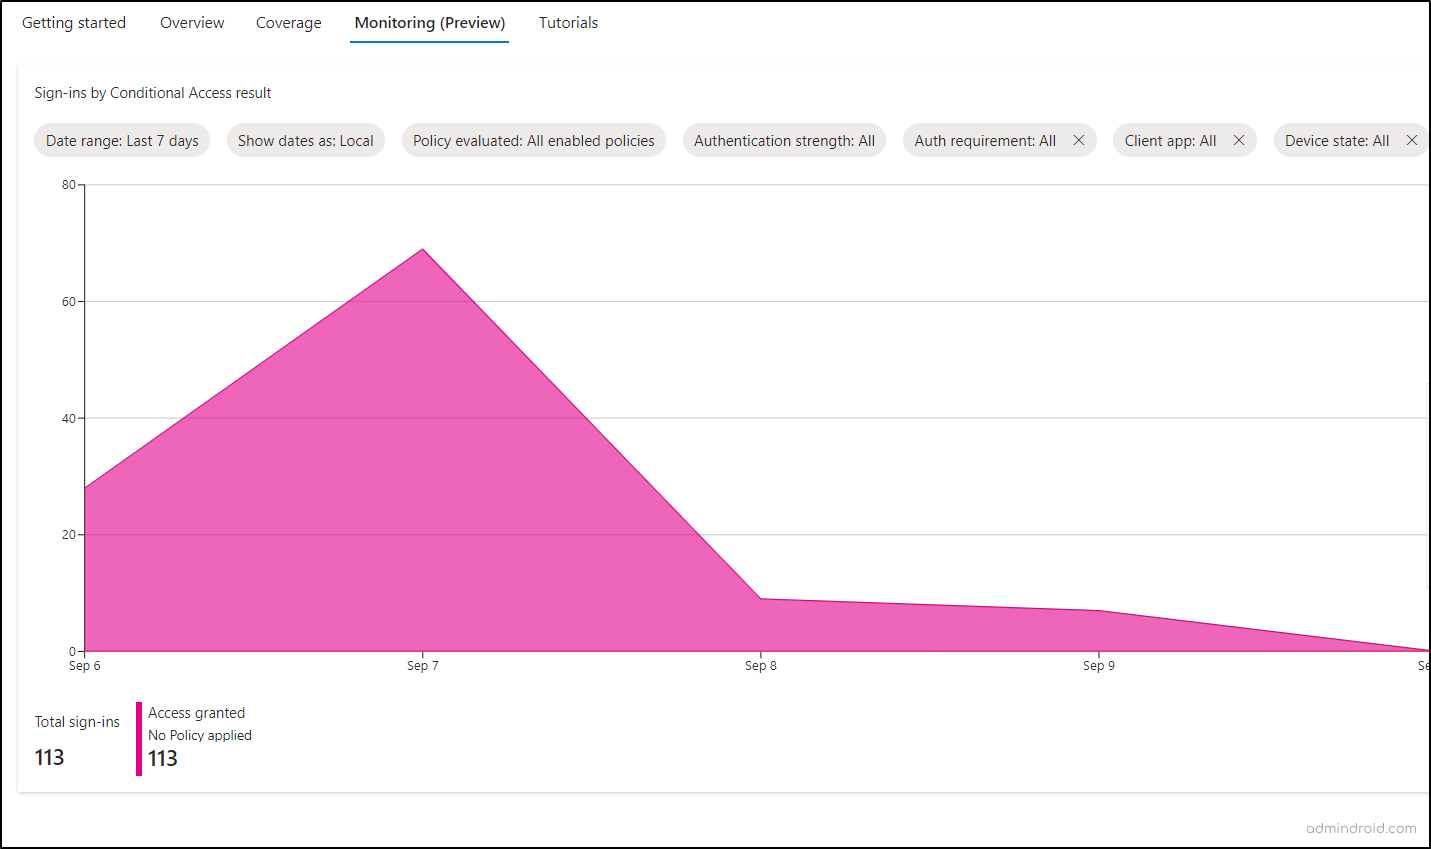Click the Sep 8 point on the chart

(x=761, y=598)
